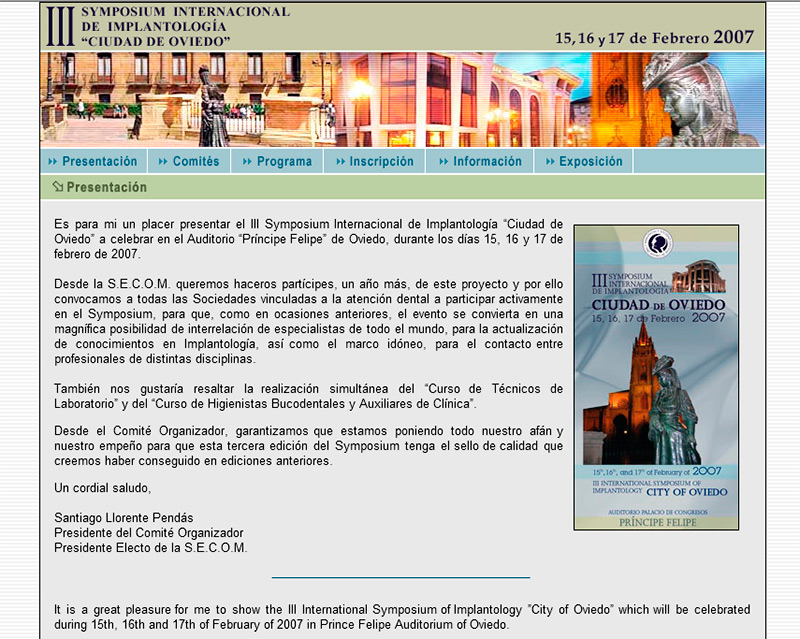Go to the Programa section
The image size is (800, 639).
click(x=277, y=161)
